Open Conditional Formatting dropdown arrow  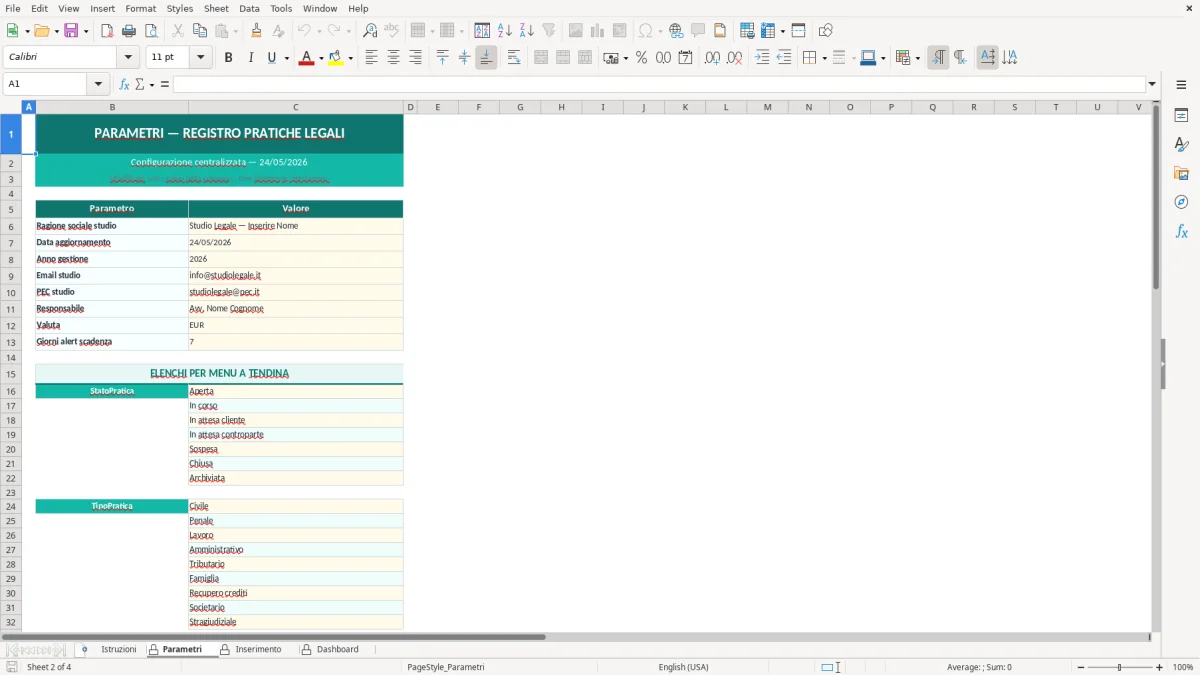[917, 58]
